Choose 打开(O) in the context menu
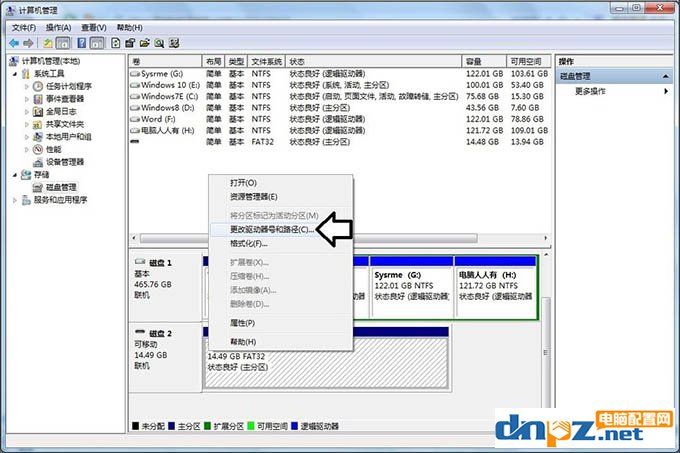 (x=243, y=183)
